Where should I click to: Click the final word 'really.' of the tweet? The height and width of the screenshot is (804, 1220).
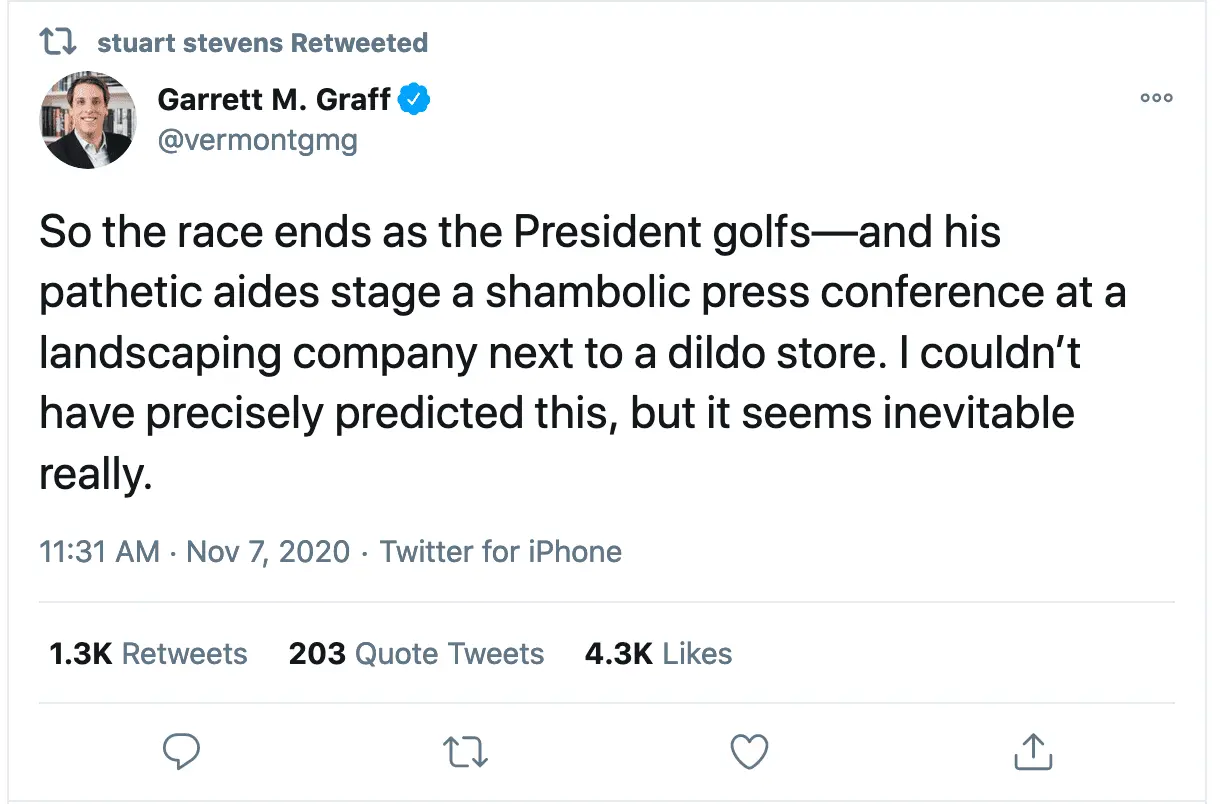point(96,474)
